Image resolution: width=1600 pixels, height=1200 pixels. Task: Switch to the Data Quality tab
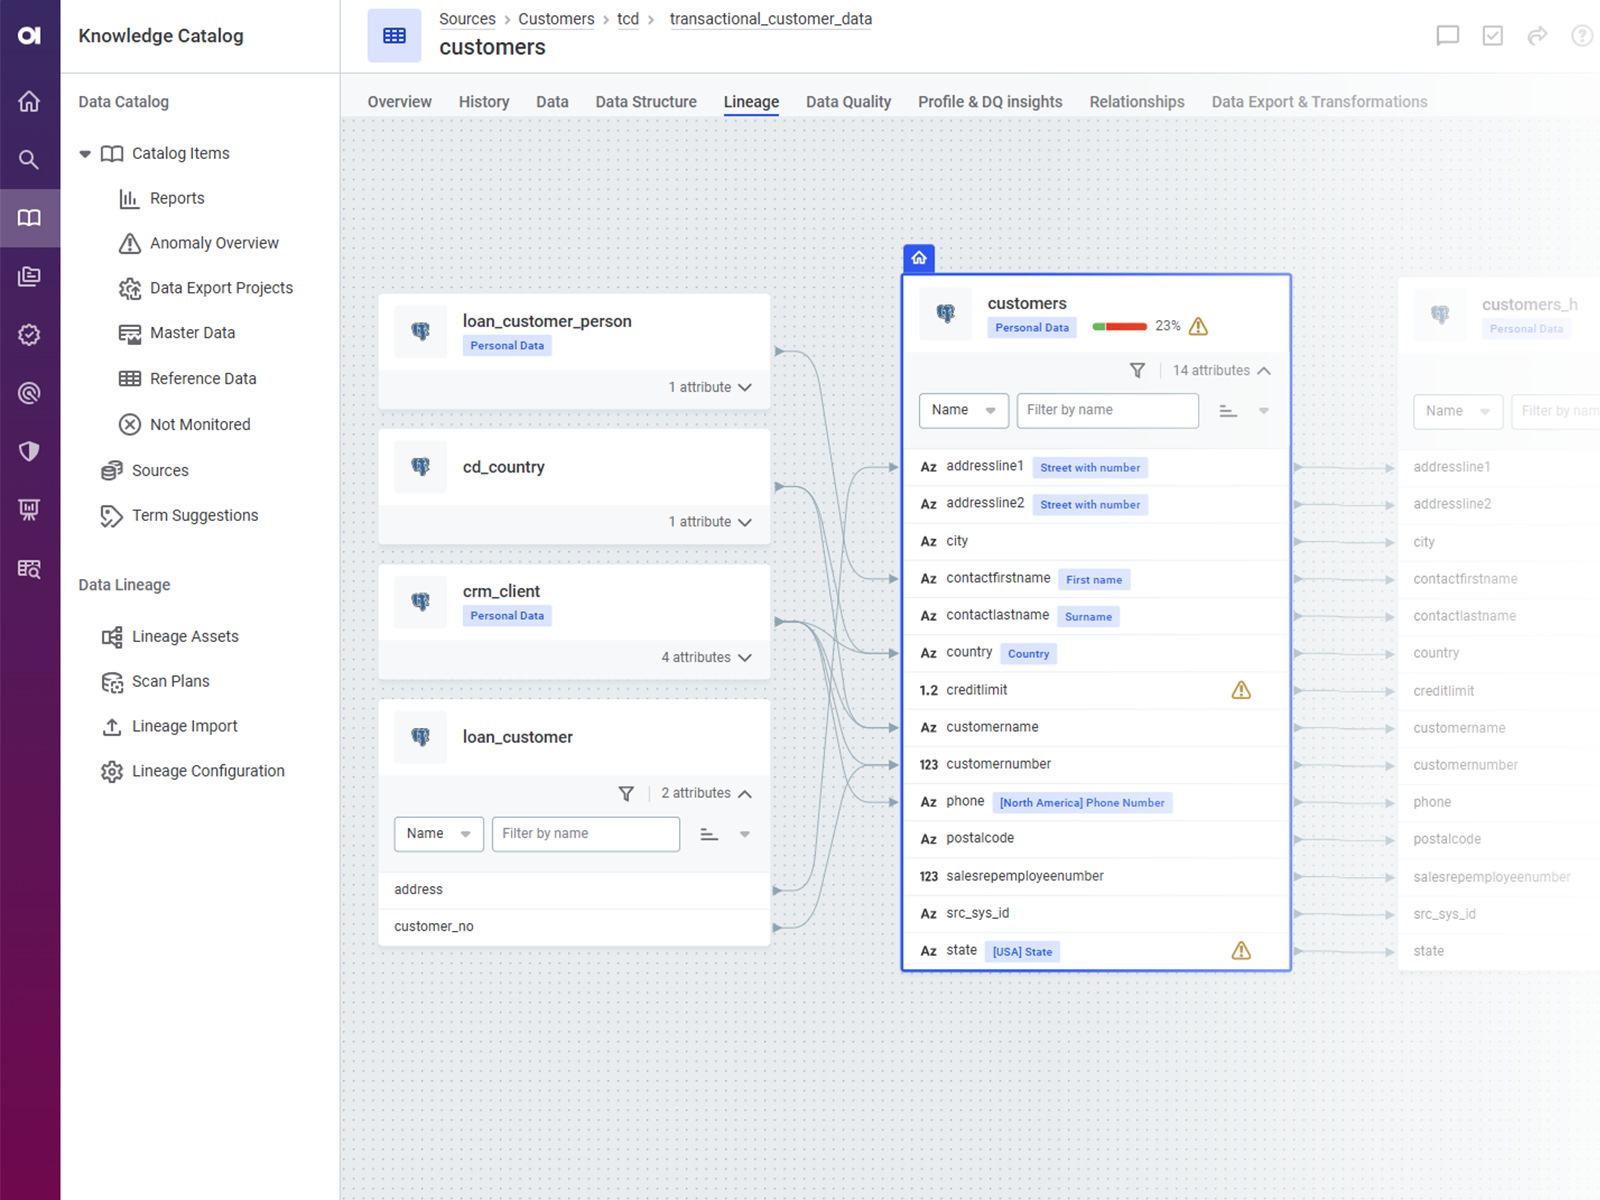click(x=848, y=102)
